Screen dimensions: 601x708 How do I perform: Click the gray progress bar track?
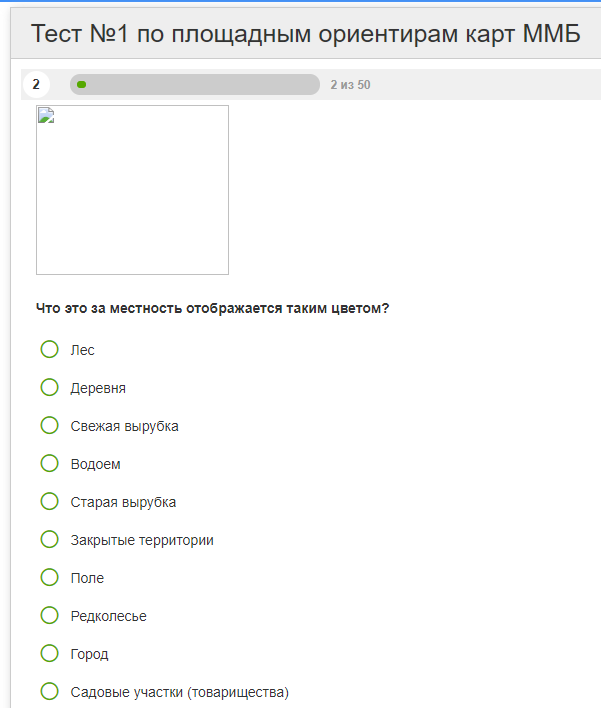[195, 84]
